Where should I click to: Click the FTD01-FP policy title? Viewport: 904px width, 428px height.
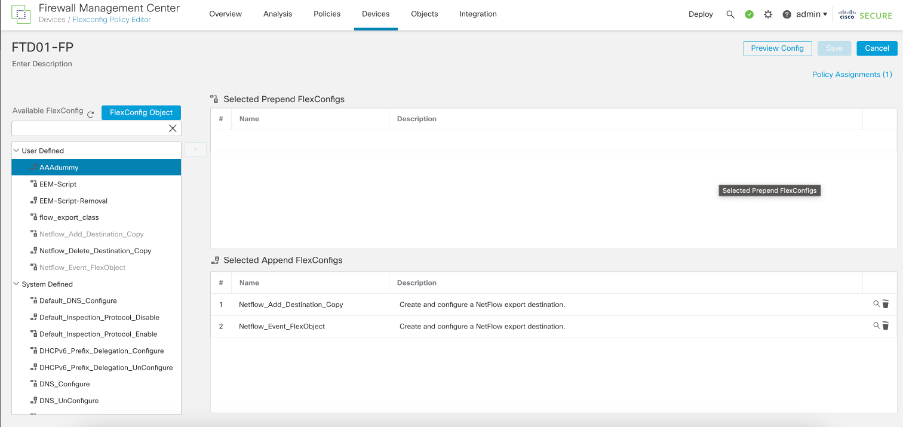pos(43,47)
